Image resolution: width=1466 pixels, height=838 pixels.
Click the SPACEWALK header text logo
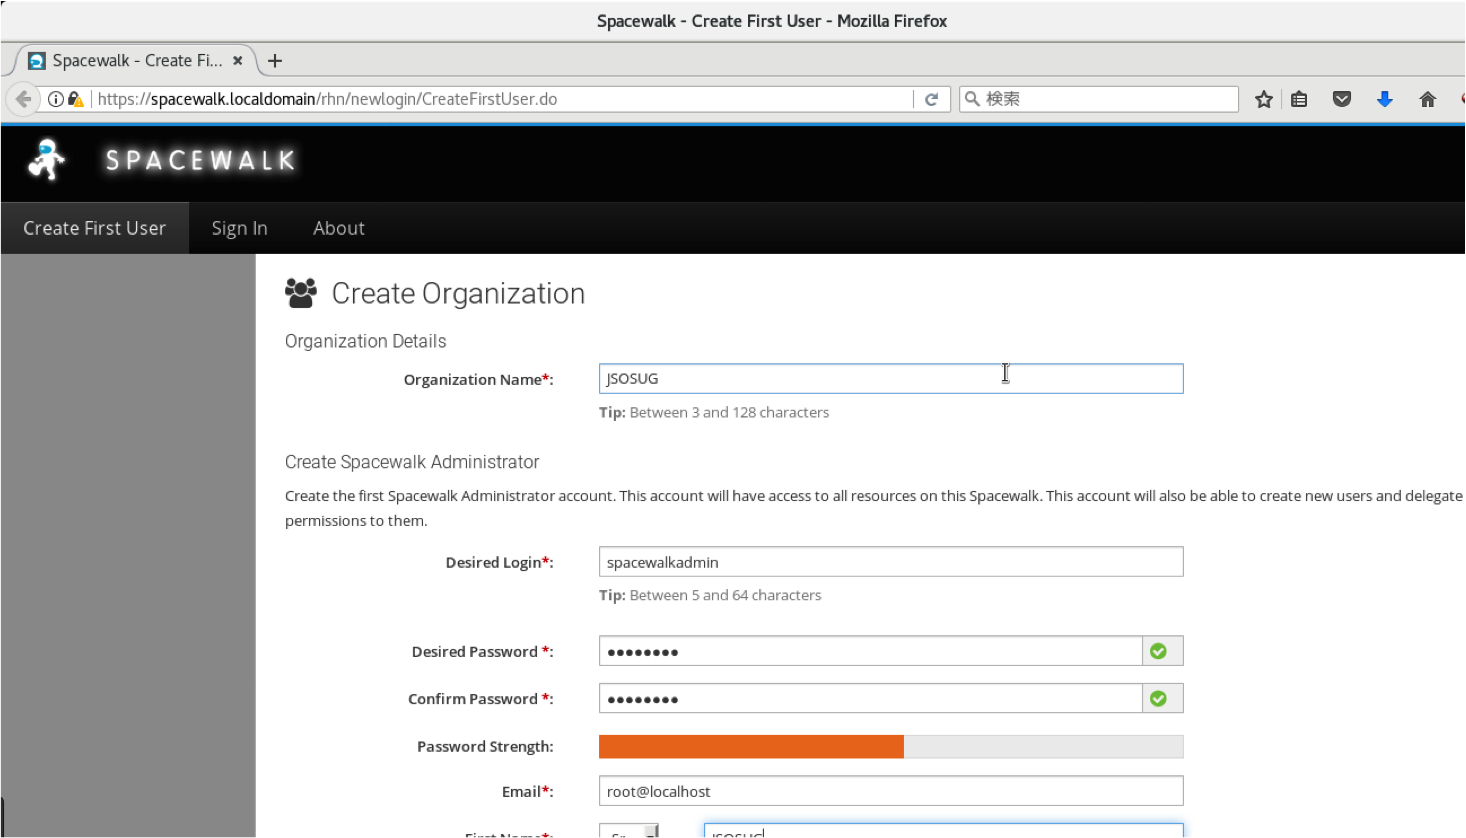coord(201,160)
